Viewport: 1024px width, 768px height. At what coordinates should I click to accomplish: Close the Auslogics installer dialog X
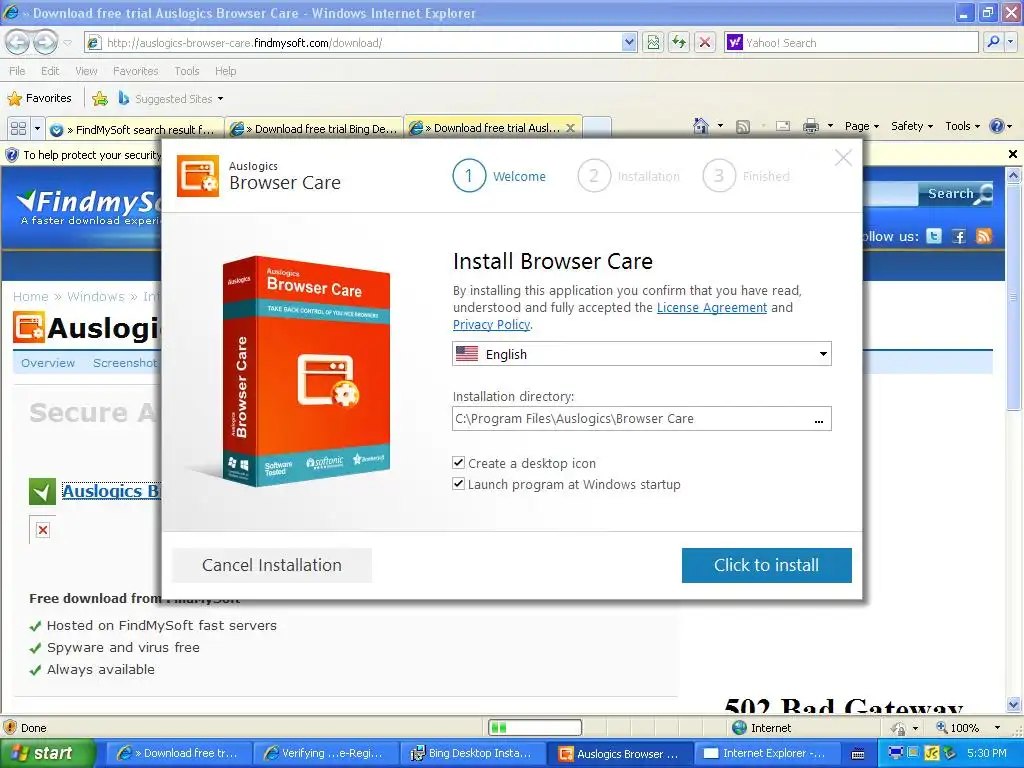click(x=843, y=157)
